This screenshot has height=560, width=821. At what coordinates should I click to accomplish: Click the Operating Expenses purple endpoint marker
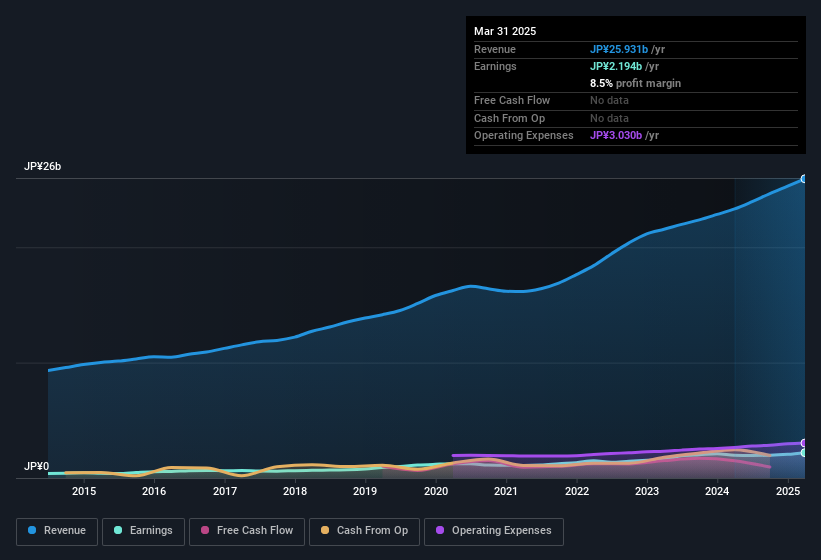click(804, 443)
